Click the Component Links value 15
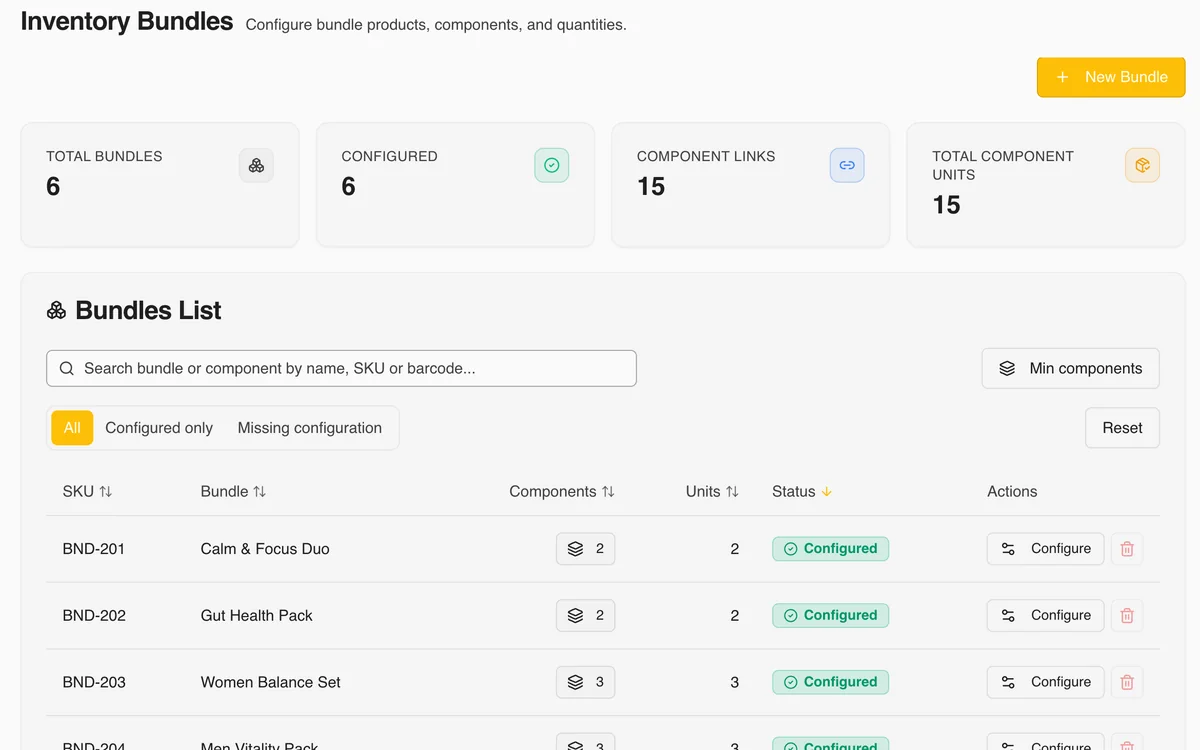Viewport: 1200px width, 750px height. point(651,187)
